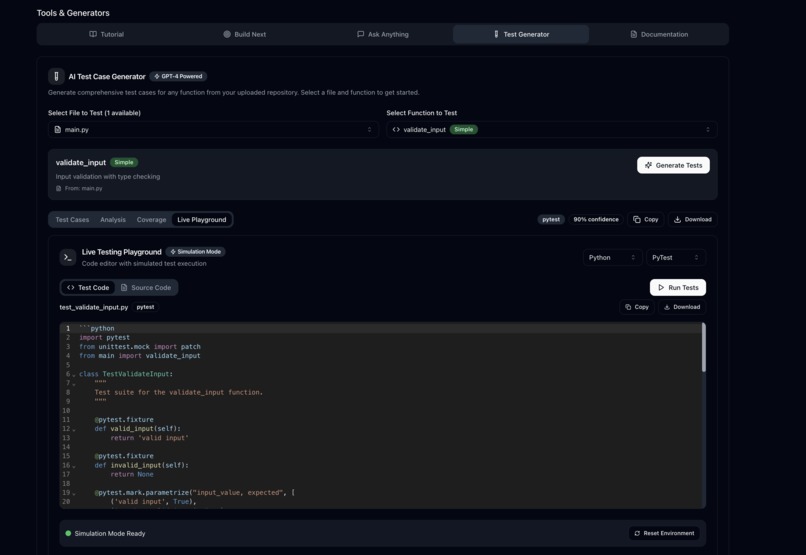806x555 pixels.
Task: Collapse parametrize fold arrow at line 19
Action: [x=74, y=493]
